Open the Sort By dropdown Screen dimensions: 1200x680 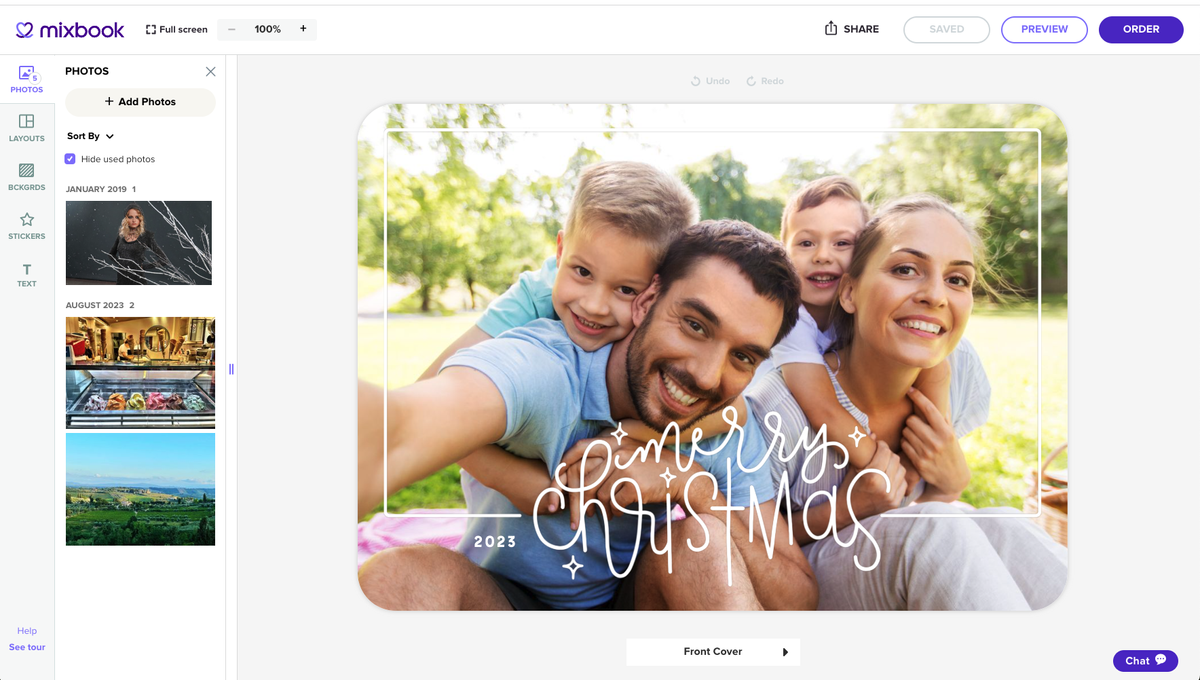click(x=90, y=136)
